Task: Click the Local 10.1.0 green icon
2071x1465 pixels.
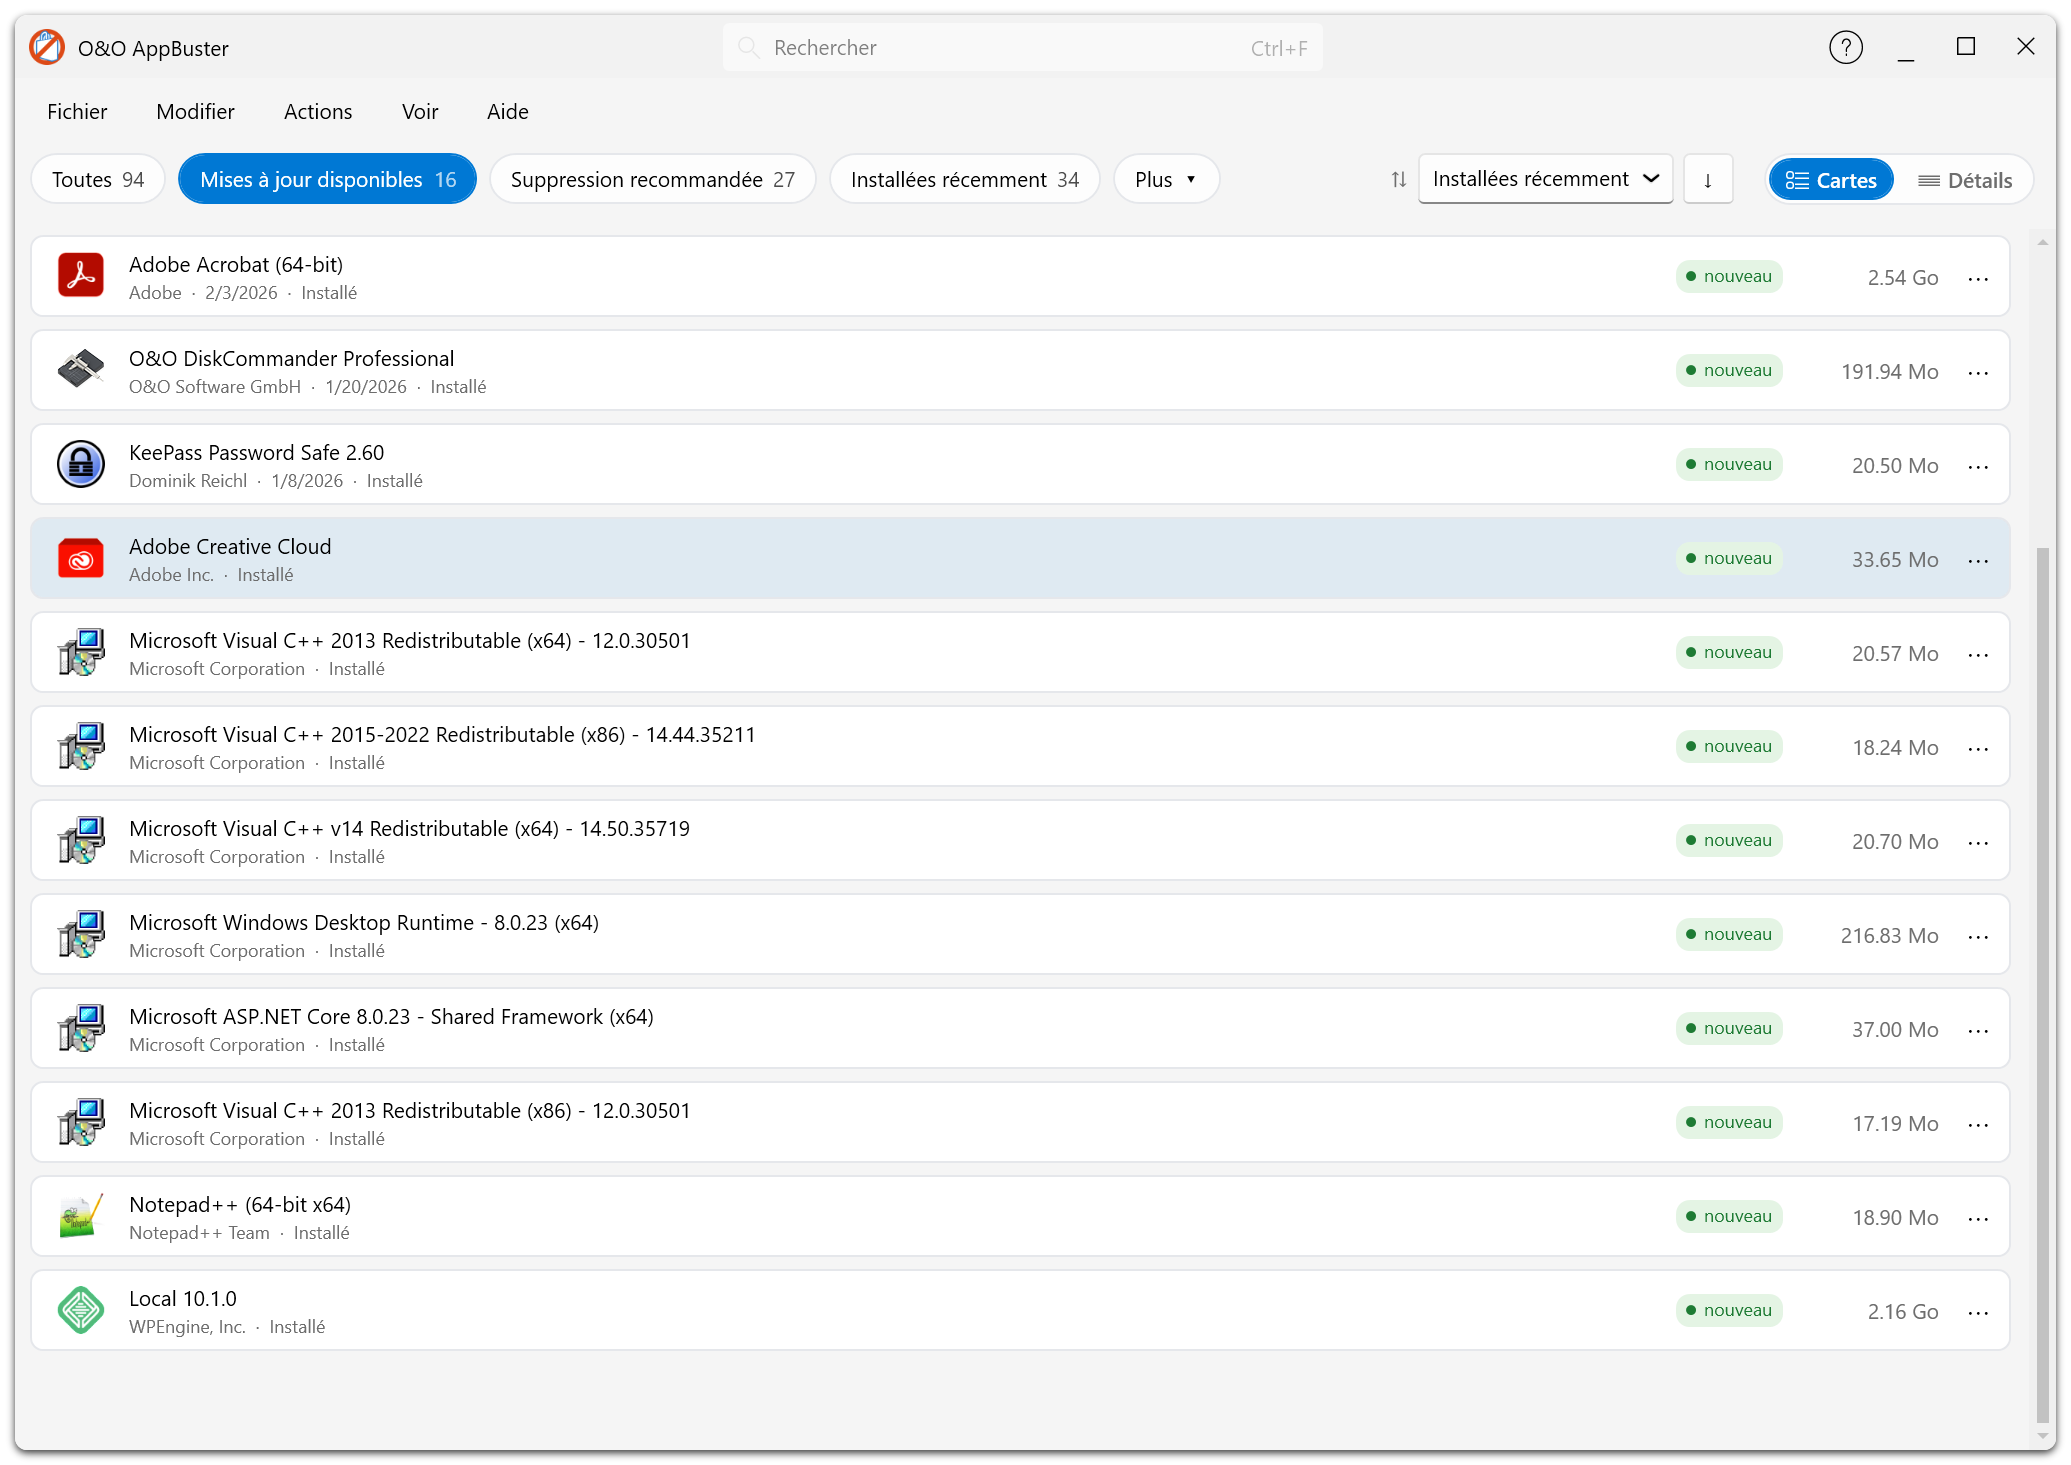Action: [x=81, y=1310]
